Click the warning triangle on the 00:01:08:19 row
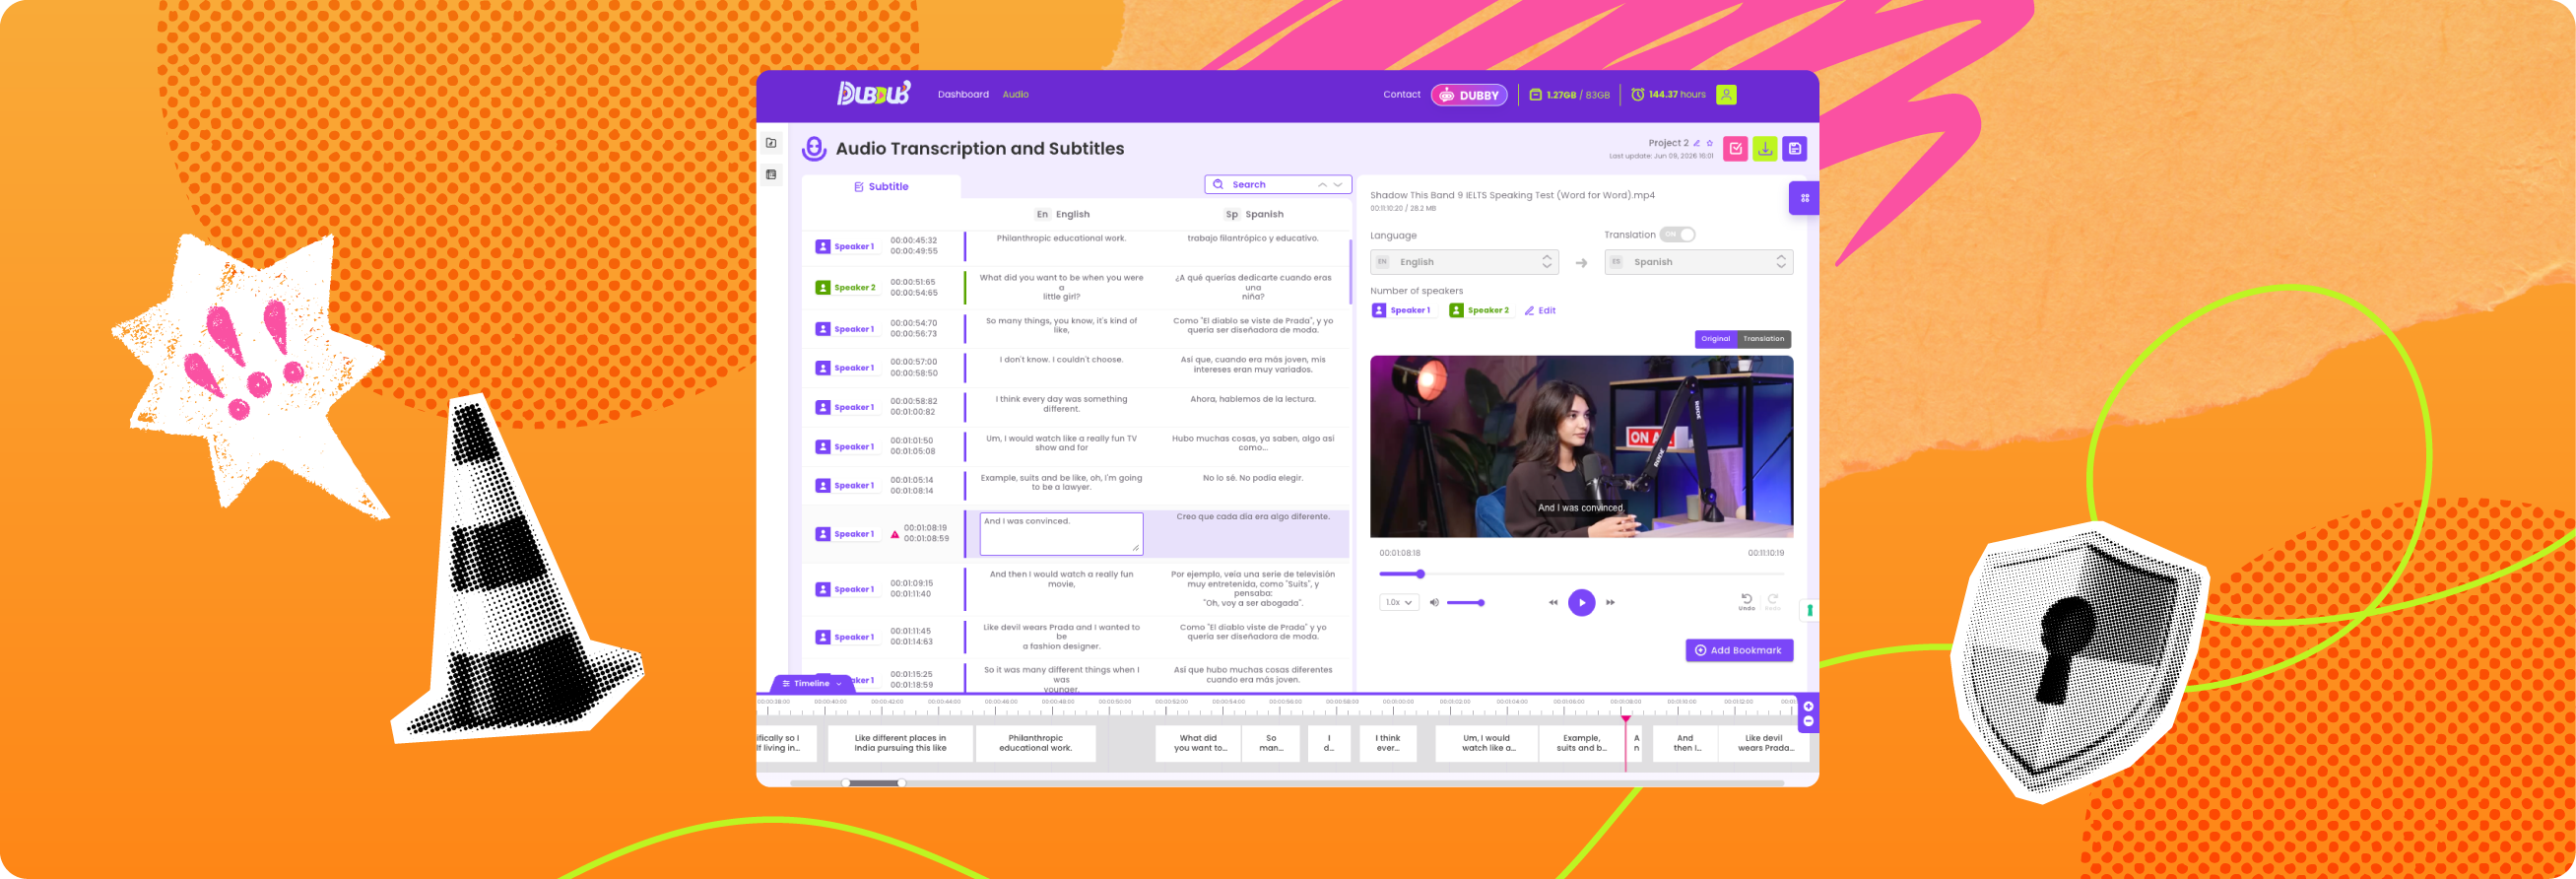 point(894,534)
